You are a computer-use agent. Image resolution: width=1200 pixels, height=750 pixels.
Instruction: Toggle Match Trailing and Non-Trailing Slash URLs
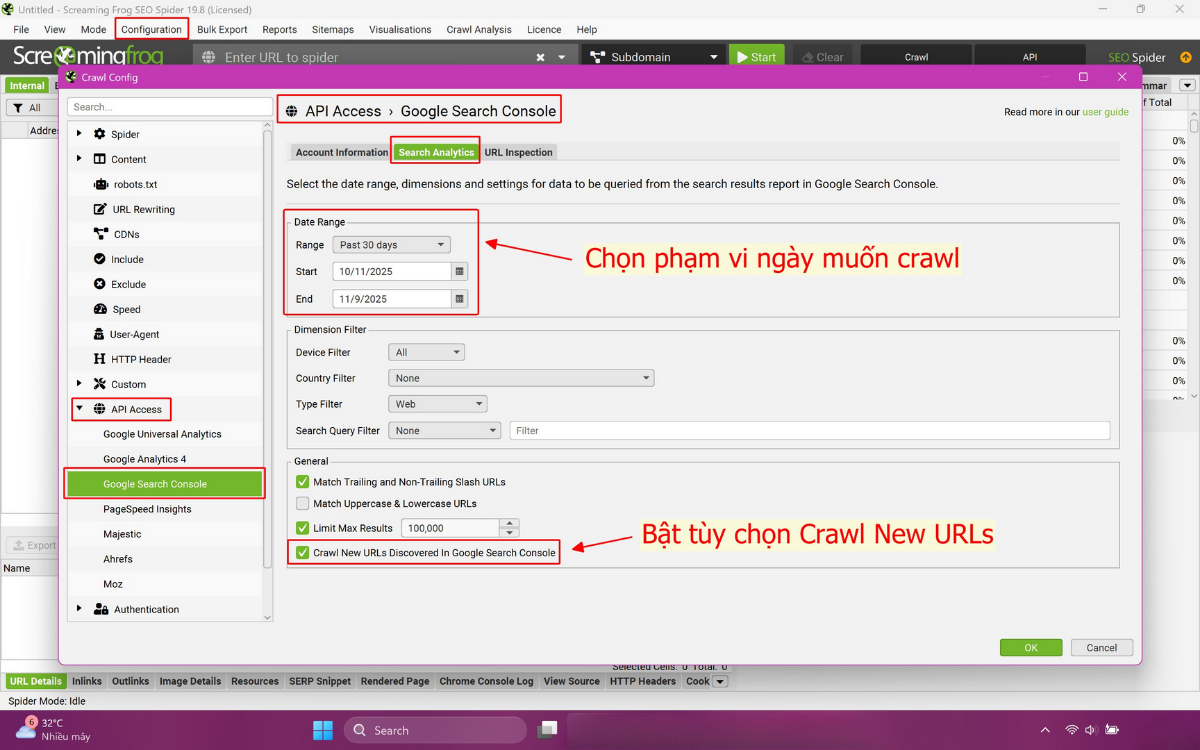(x=303, y=482)
